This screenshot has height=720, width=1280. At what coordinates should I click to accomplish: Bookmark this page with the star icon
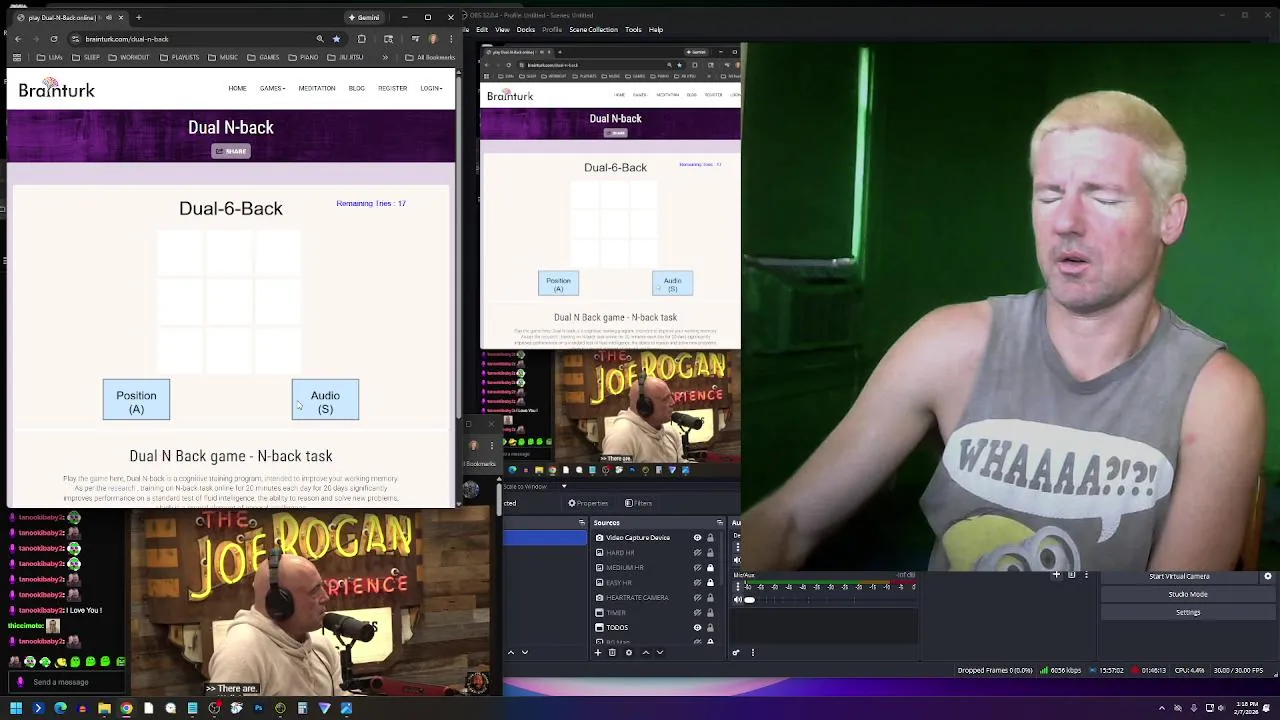tap(336, 39)
